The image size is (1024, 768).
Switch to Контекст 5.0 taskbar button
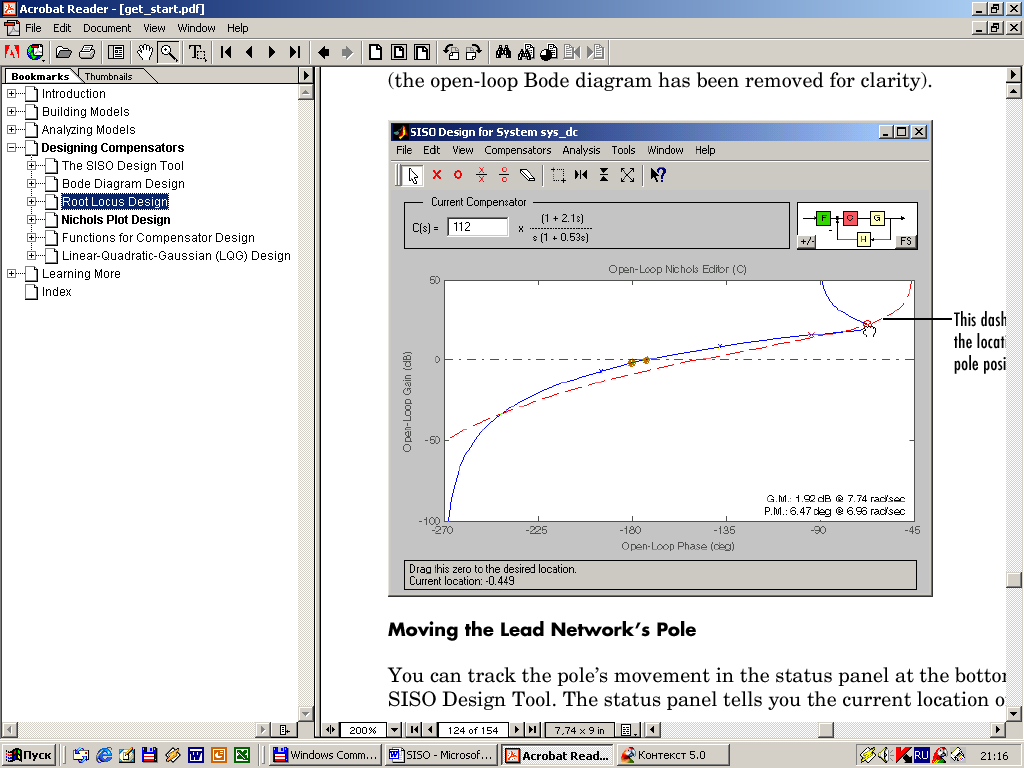point(672,755)
